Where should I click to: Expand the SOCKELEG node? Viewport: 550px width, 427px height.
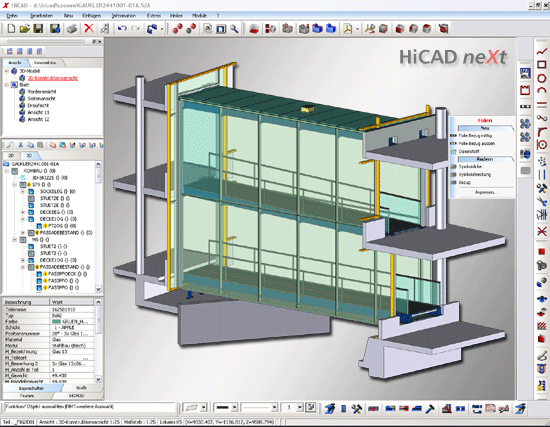tap(23, 192)
